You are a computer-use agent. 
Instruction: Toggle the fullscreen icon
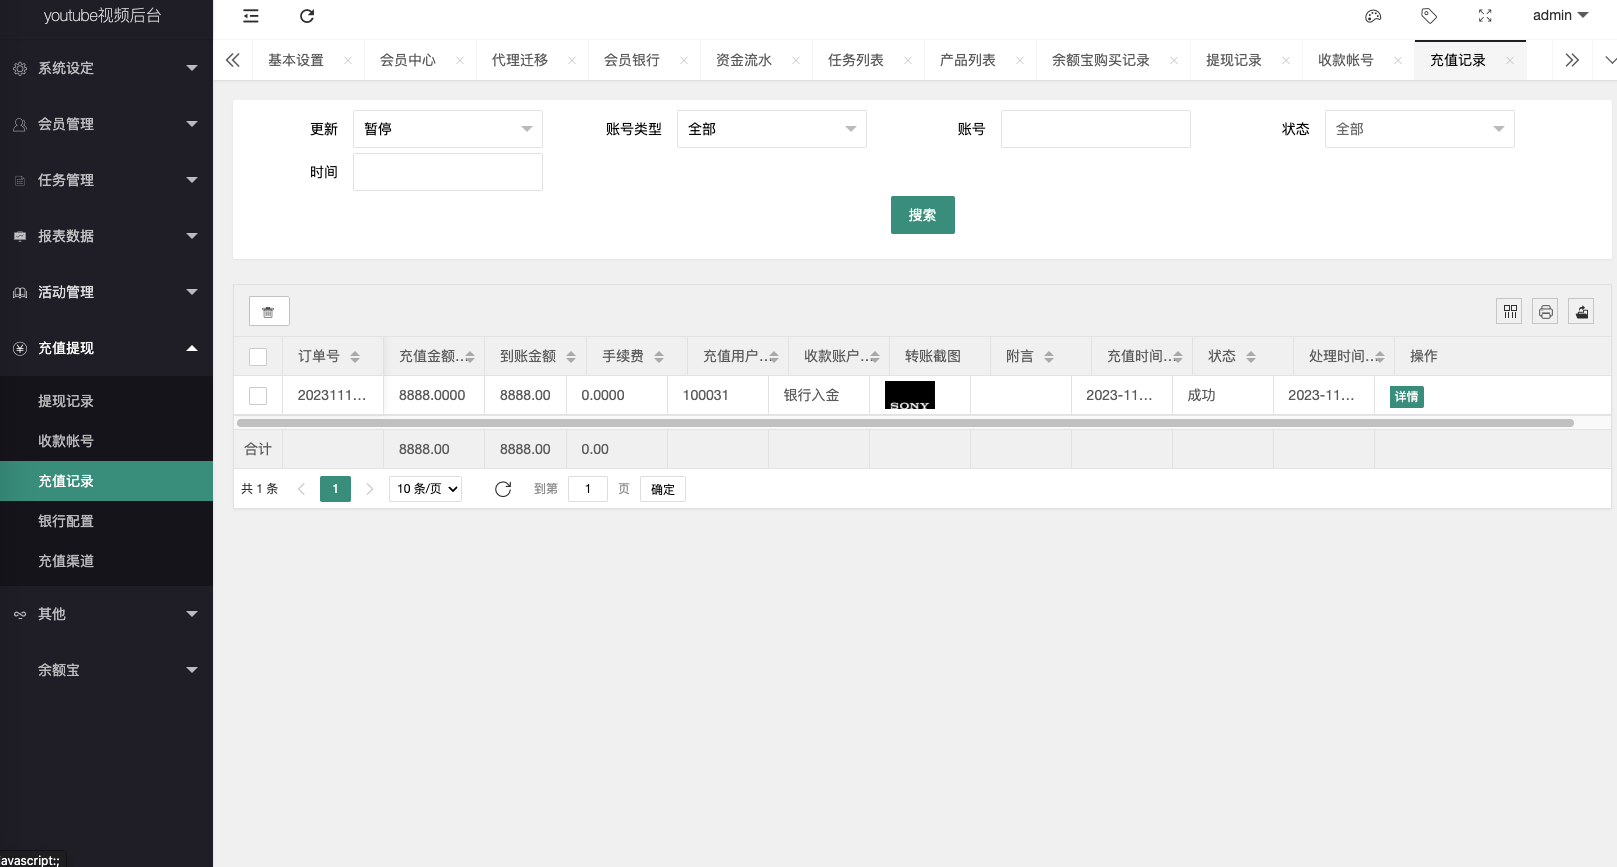pyautogui.click(x=1485, y=16)
